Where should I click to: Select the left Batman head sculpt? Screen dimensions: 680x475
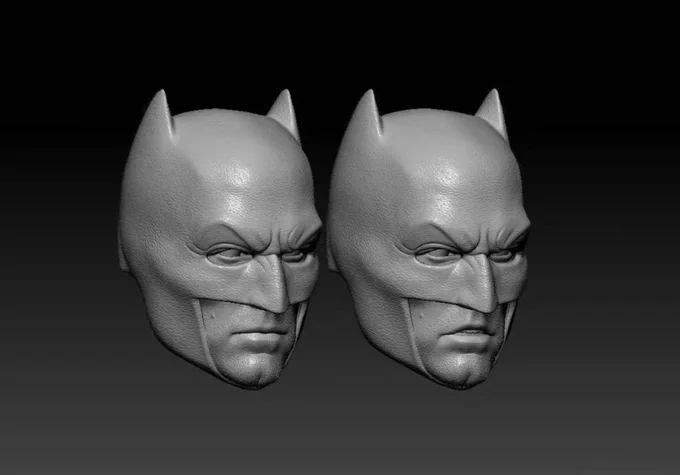[x=220, y=239]
